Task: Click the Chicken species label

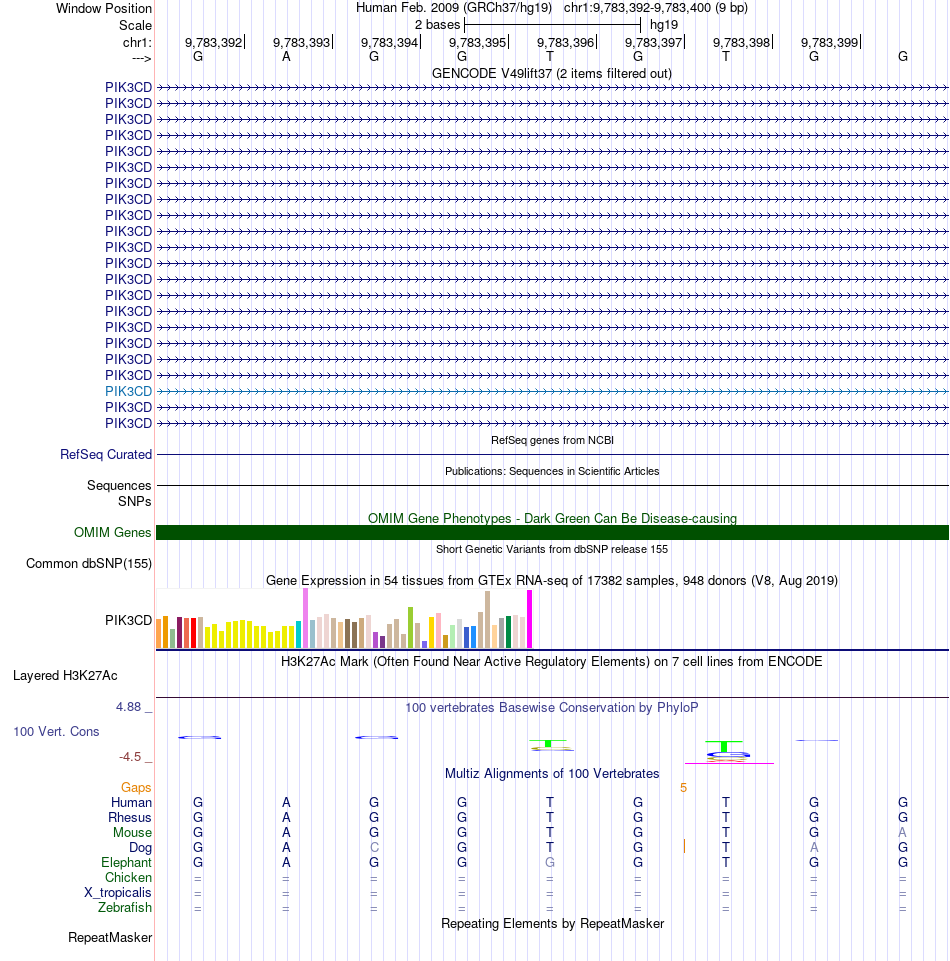Action: (128, 878)
